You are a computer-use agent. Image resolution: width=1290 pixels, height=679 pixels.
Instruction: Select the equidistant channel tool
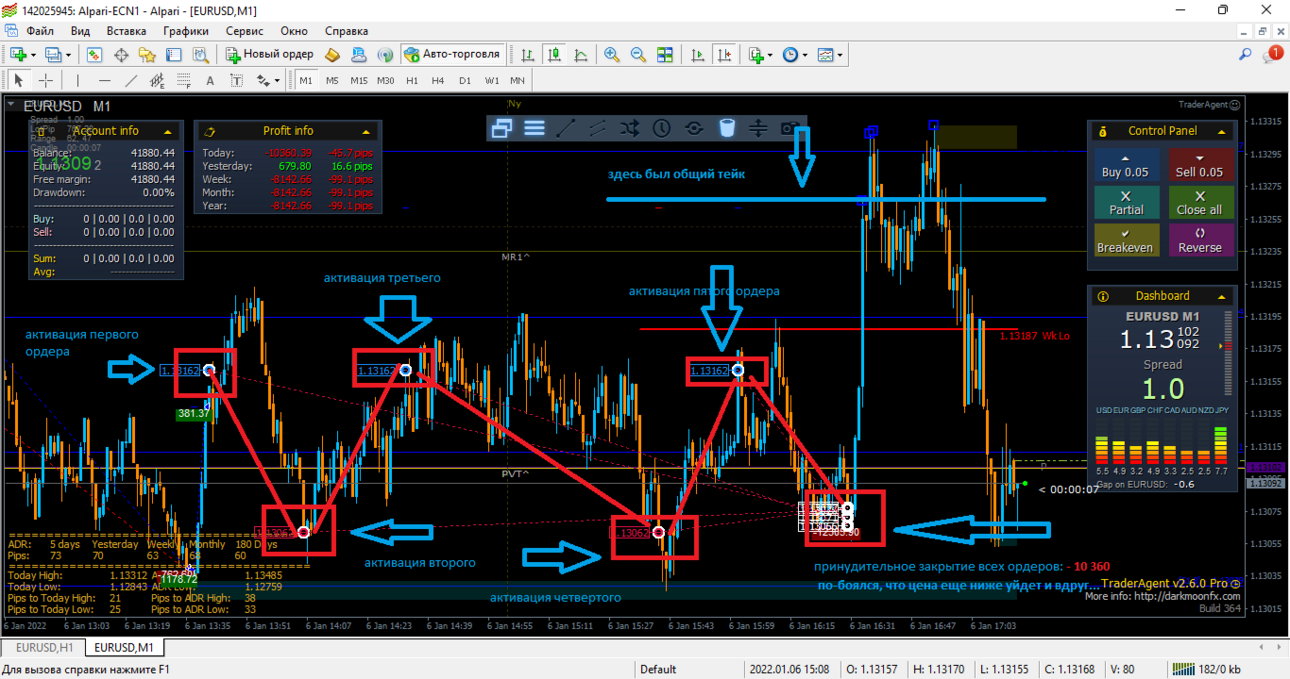[157, 81]
